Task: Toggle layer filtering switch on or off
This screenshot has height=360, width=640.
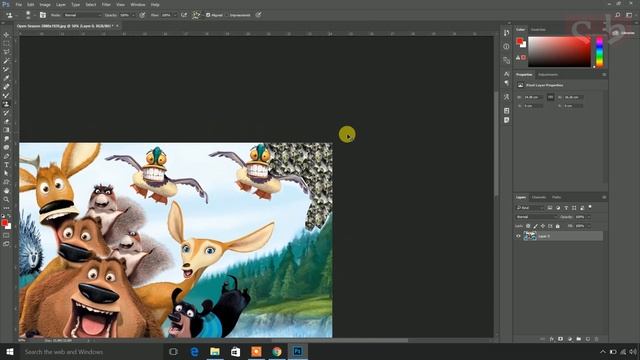Action: [590, 207]
